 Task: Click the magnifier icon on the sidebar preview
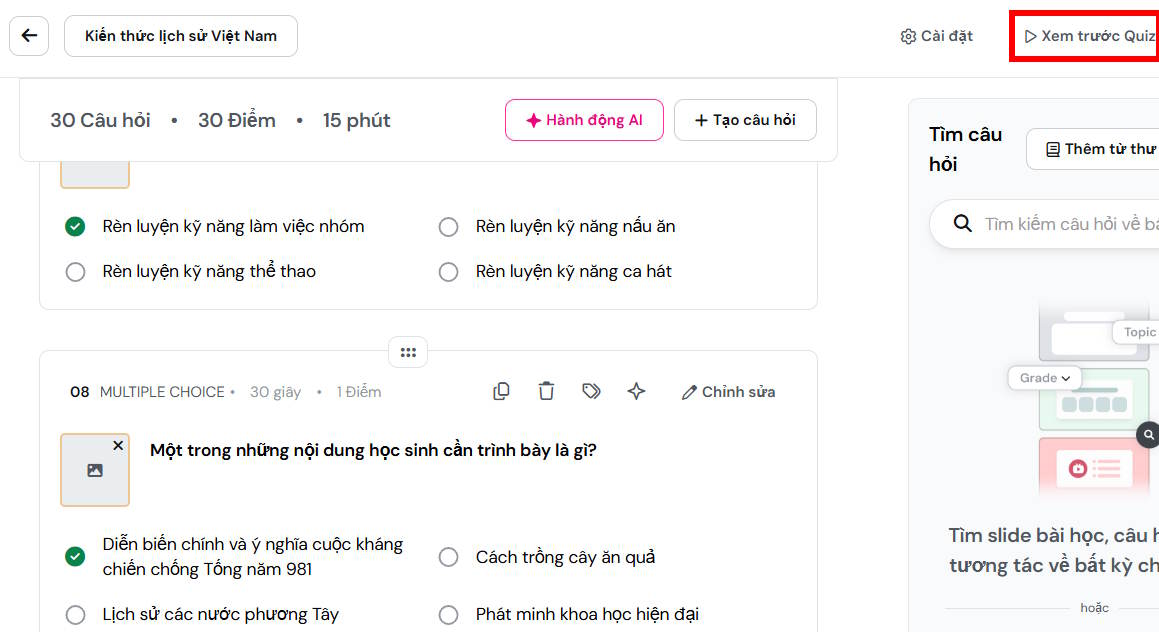pos(1147,435)
